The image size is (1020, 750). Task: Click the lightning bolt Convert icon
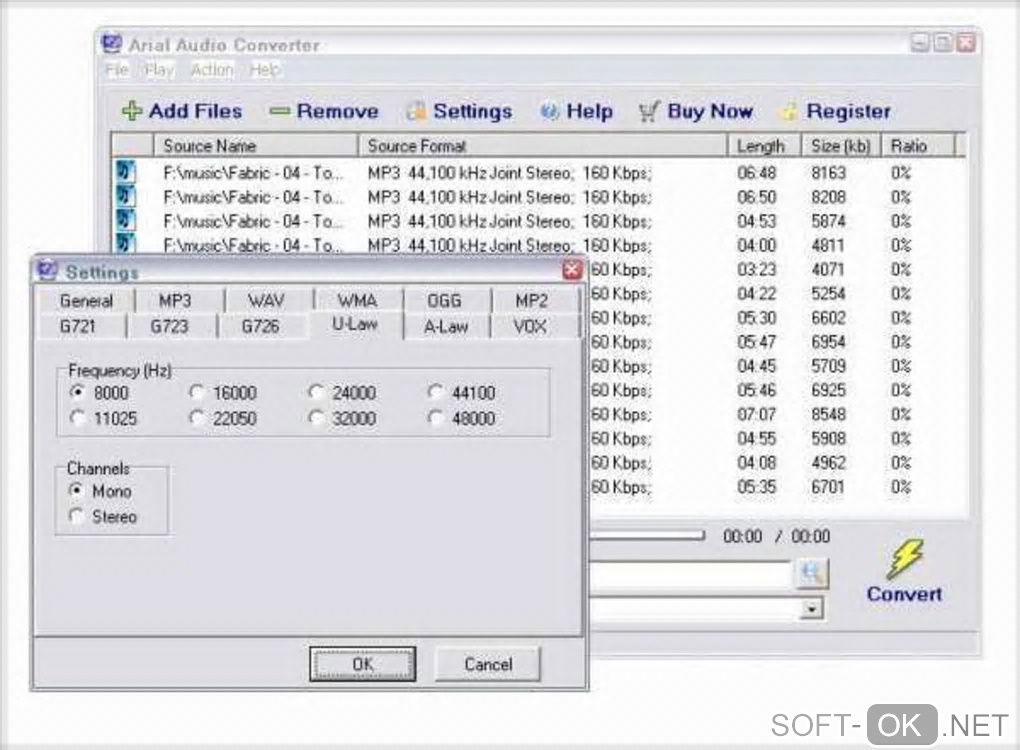(904, 559)
